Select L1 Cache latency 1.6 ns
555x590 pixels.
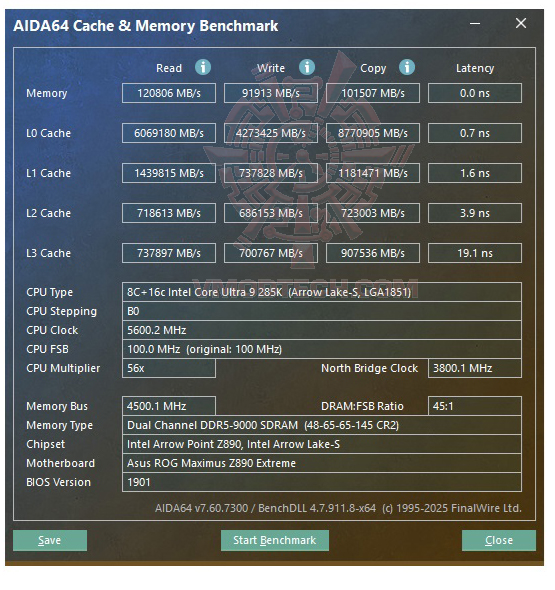[x=475, y=173]
